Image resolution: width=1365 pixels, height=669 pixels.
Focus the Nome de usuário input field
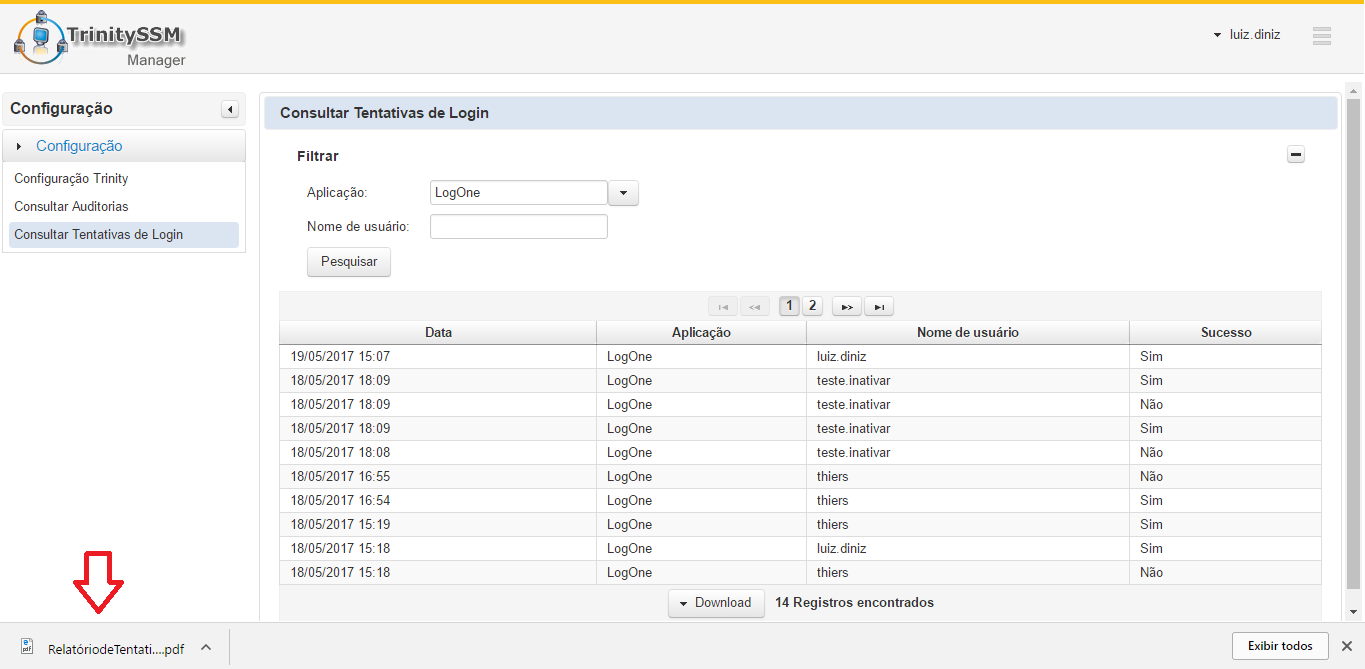[x=518, y=227]
